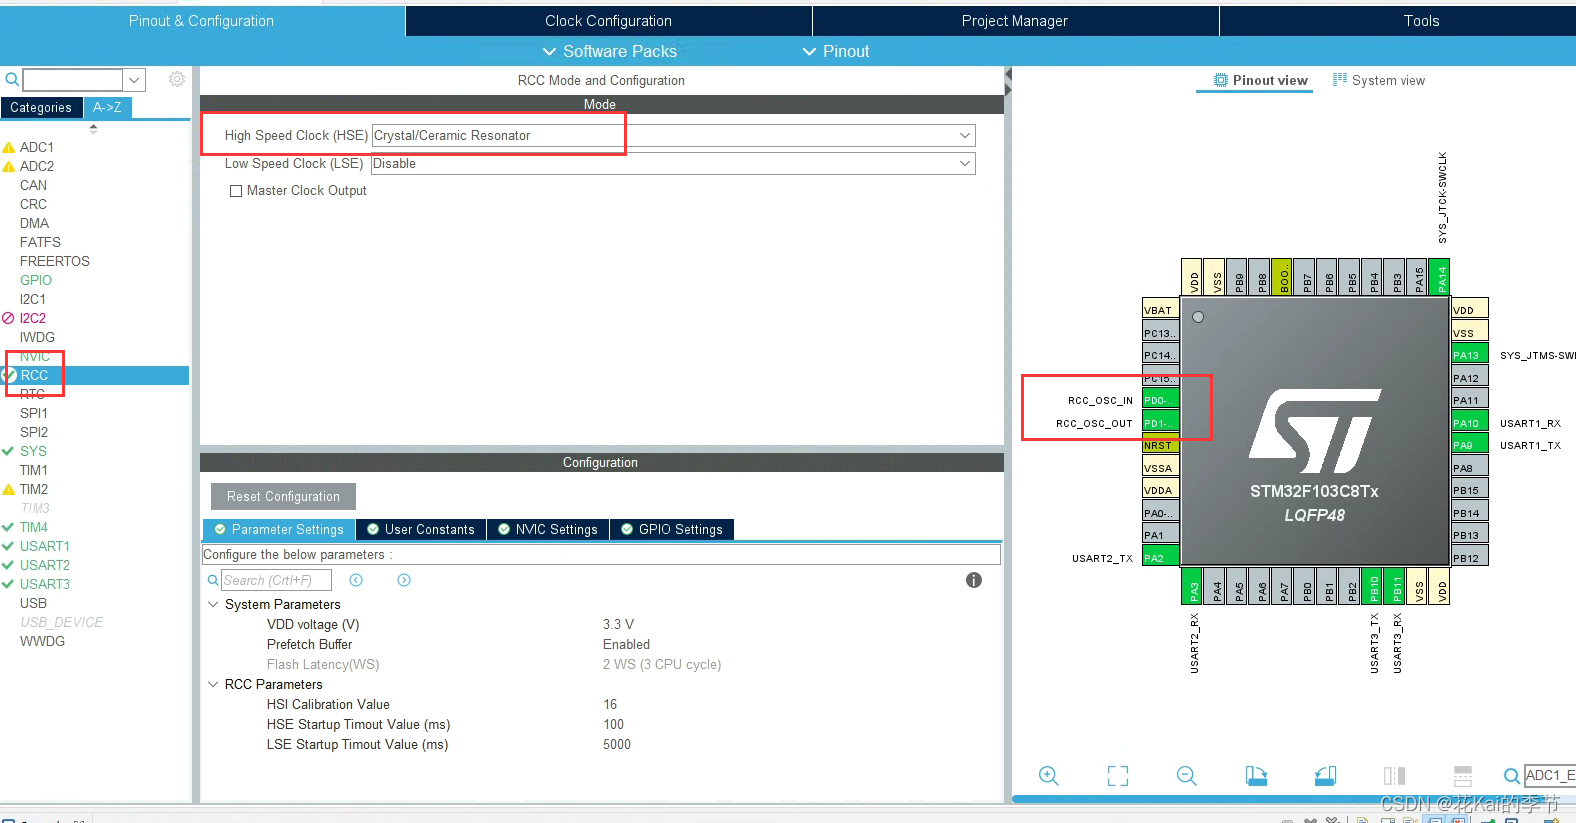Screen dimensions: 1576x823
Task: Expand the Pinout menu
Action: 836,51
